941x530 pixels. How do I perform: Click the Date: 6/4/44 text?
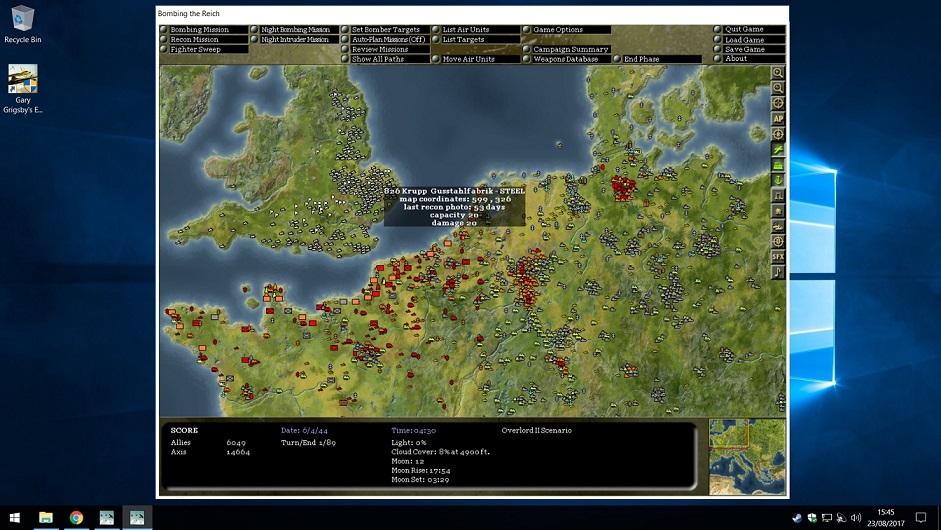tap(304, 430)
